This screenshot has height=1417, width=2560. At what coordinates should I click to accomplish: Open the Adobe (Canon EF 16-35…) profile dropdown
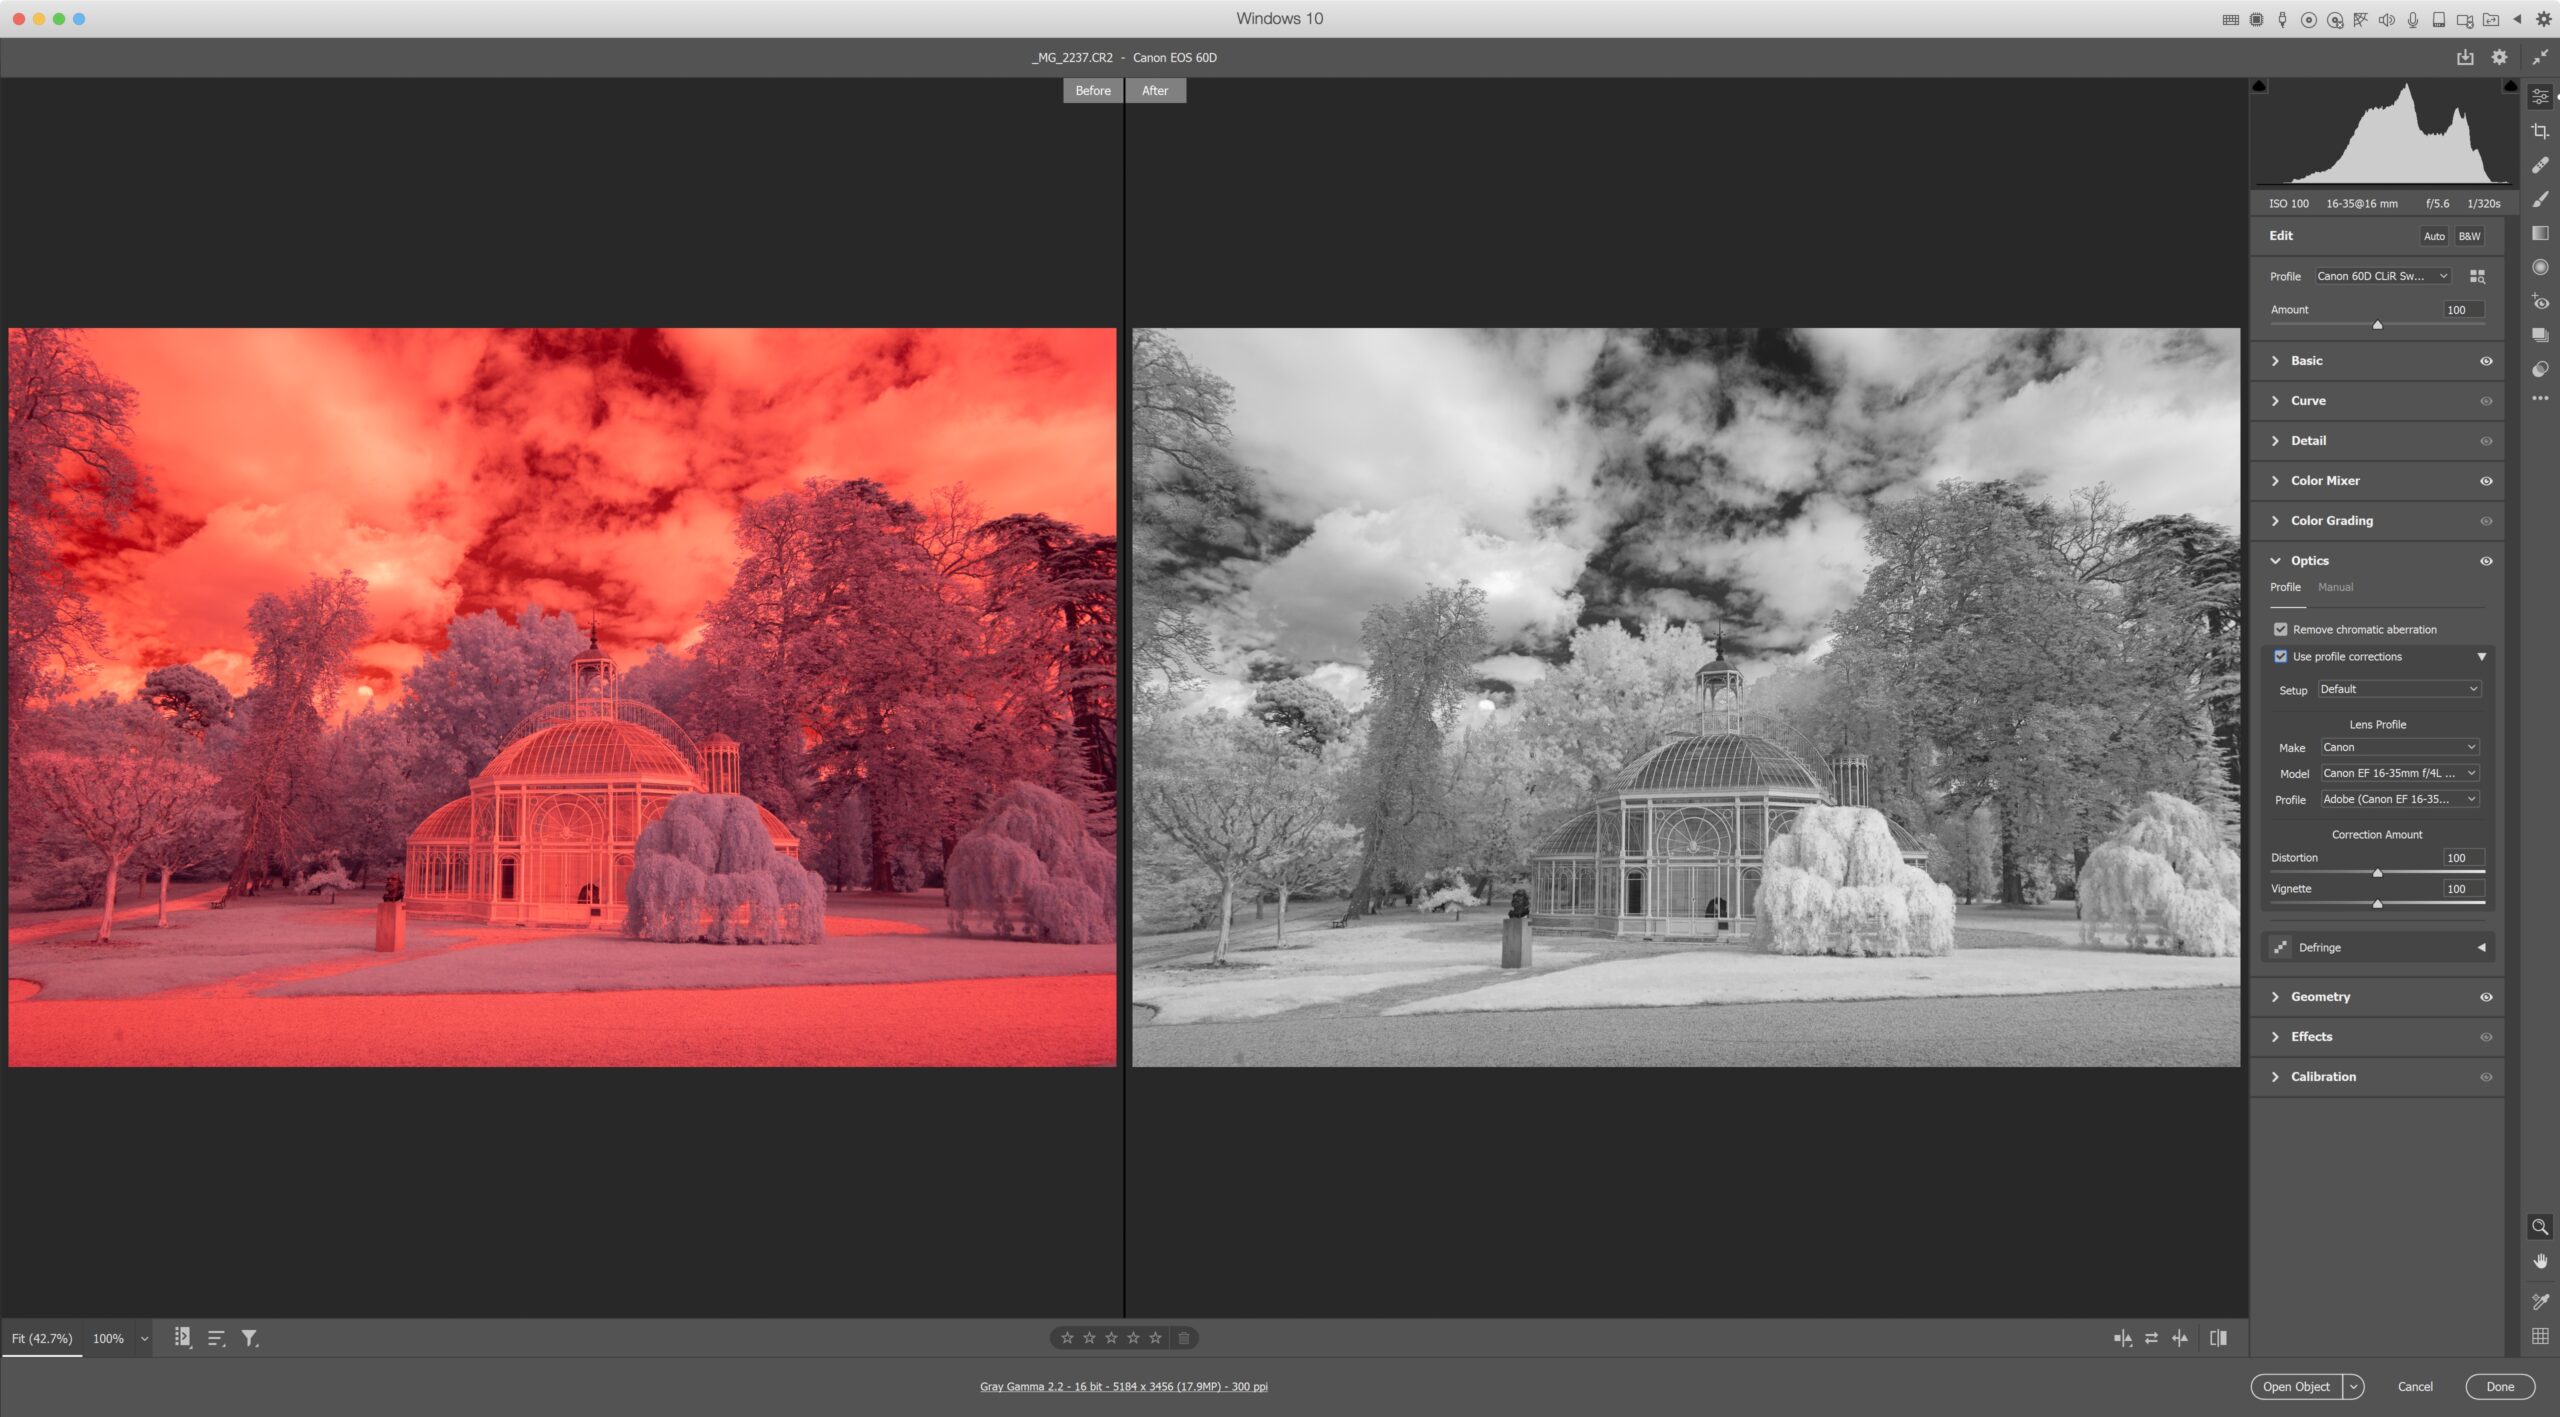pos(2399,799)
